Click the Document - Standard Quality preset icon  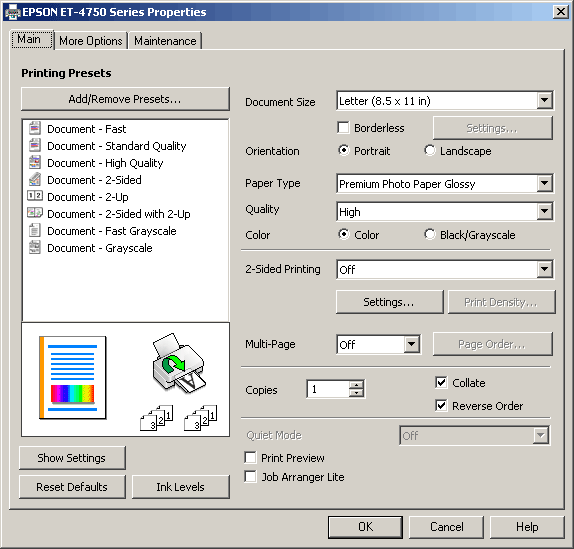click(x=35, y=146)
